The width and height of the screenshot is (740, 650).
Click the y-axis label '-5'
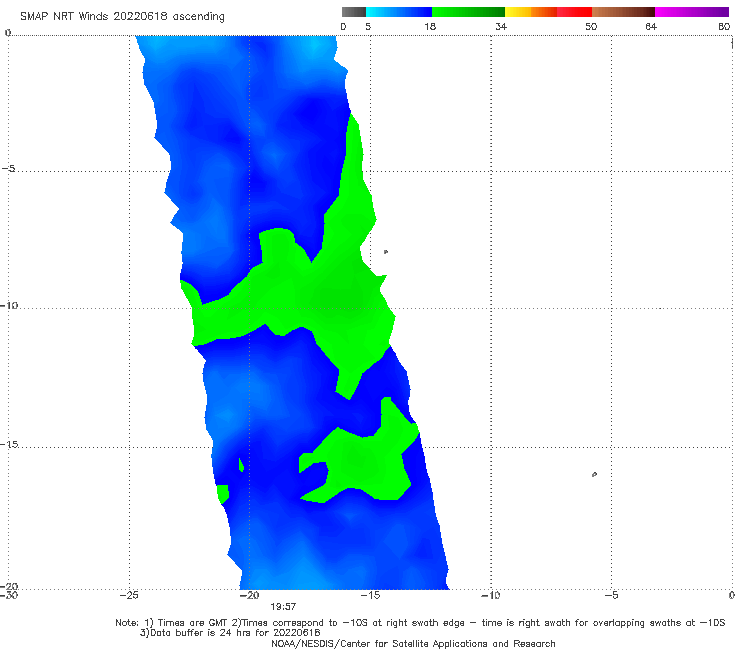click(8, 169)
